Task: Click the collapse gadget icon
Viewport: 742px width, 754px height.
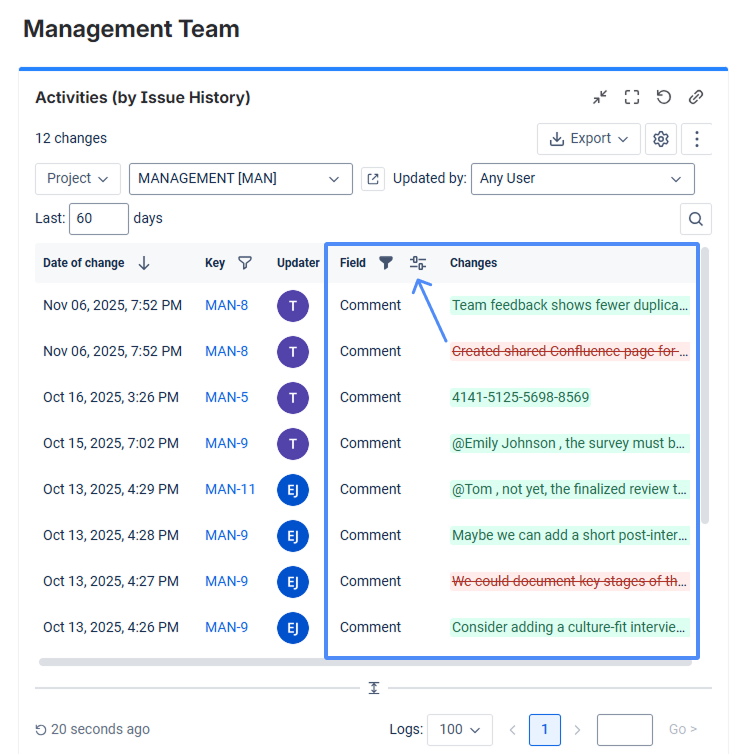Action: (x=600, y=97)
